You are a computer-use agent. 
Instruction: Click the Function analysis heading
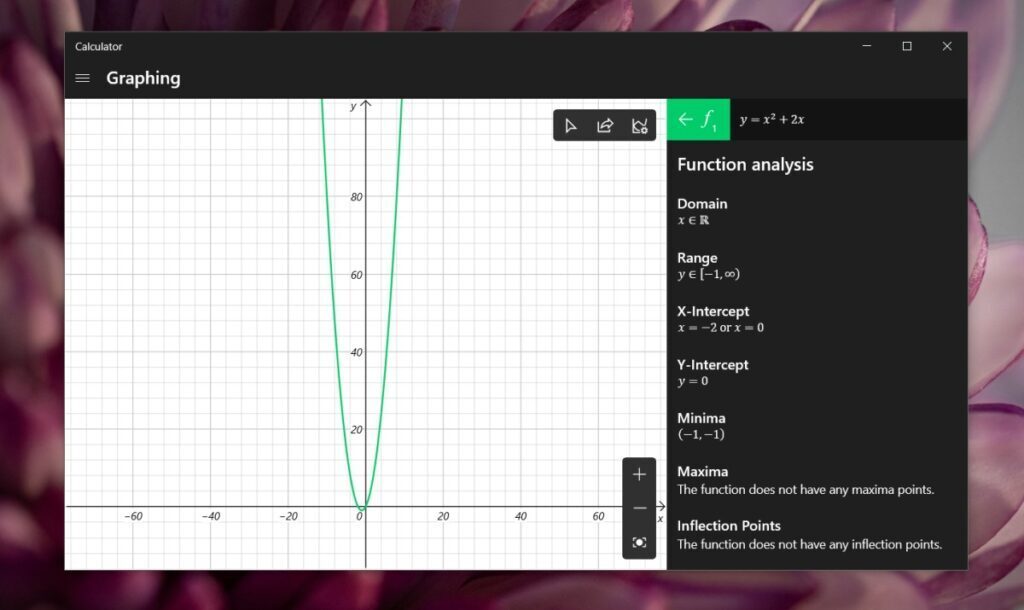[745, 164]
